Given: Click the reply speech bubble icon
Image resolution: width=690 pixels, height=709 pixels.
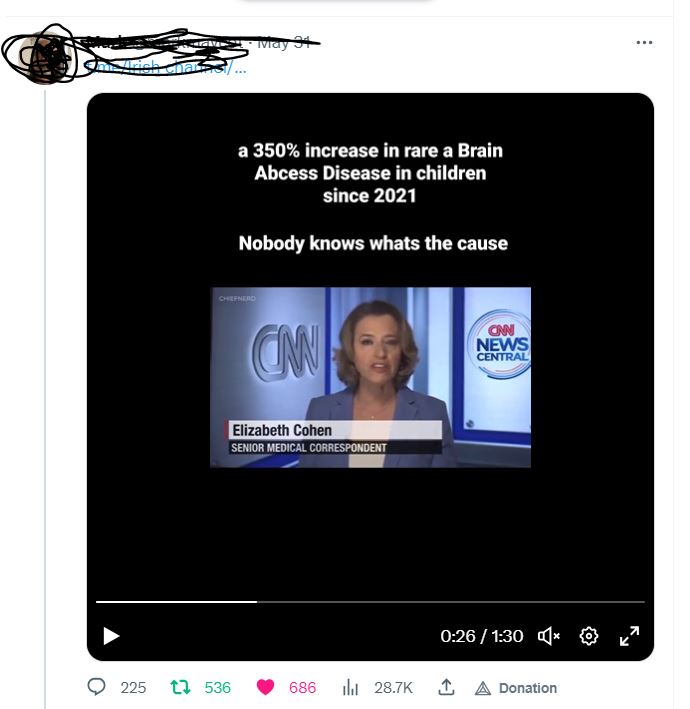Looking at the screenshot, I should pyautogui.click(x=96, y=687).
